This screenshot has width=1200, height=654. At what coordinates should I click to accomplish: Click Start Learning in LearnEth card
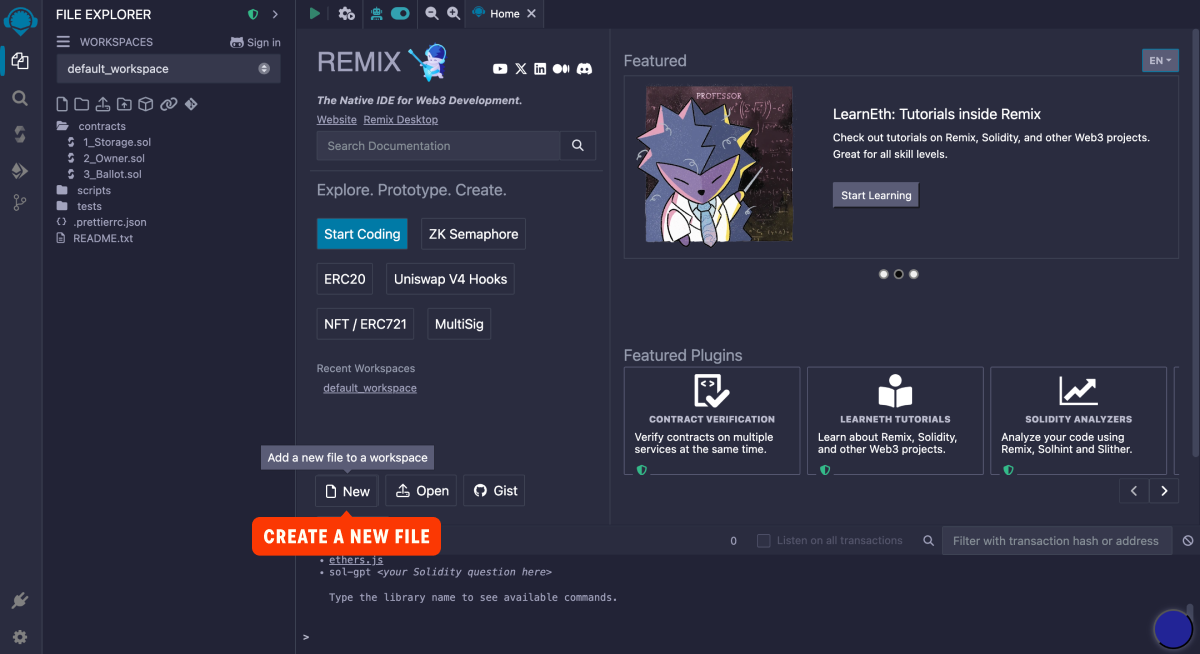876,195
